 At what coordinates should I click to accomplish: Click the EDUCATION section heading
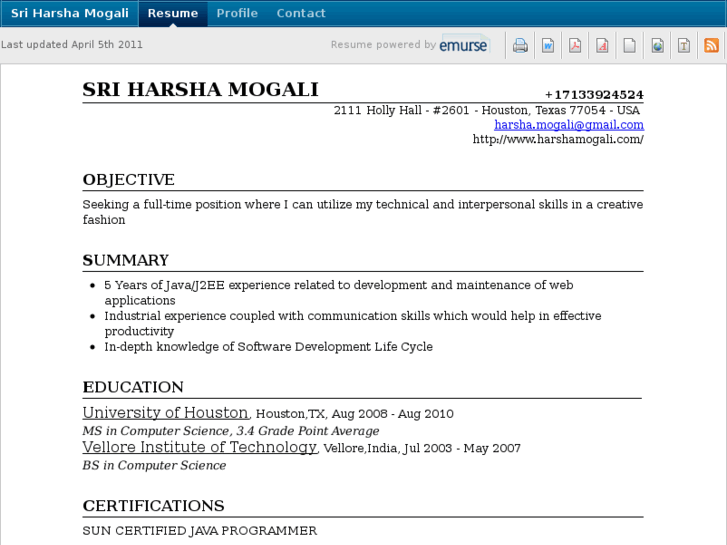tap(133, 387)
